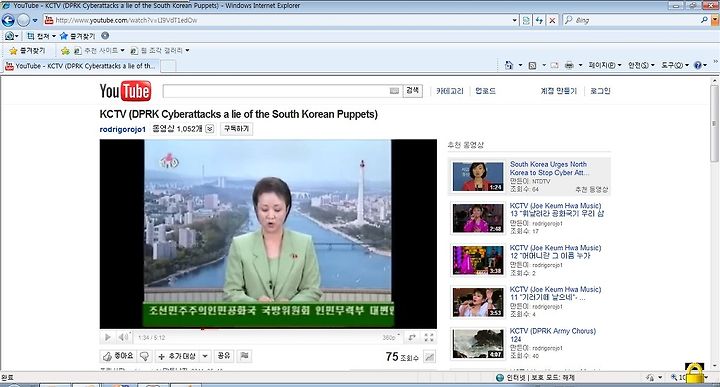Enter fullscreen with the fullscreen icon
Image resolution: width=720 pixels, height=387 pixels.
point(429,337)
